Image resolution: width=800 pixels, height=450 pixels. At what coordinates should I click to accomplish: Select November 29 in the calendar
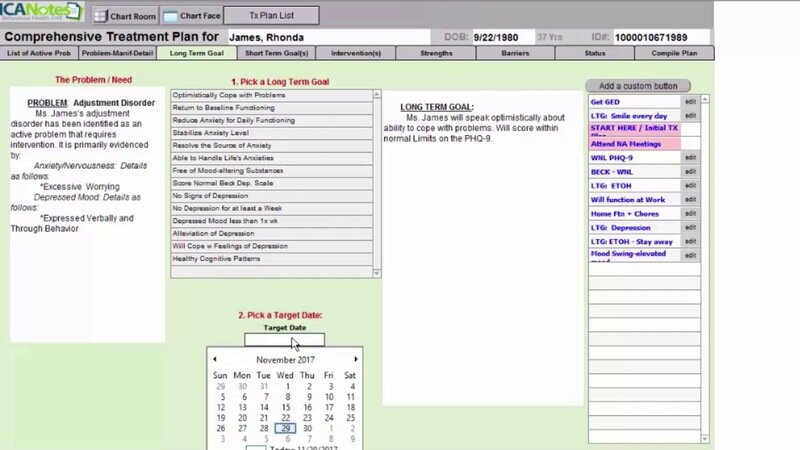click(x=285, y=428)
